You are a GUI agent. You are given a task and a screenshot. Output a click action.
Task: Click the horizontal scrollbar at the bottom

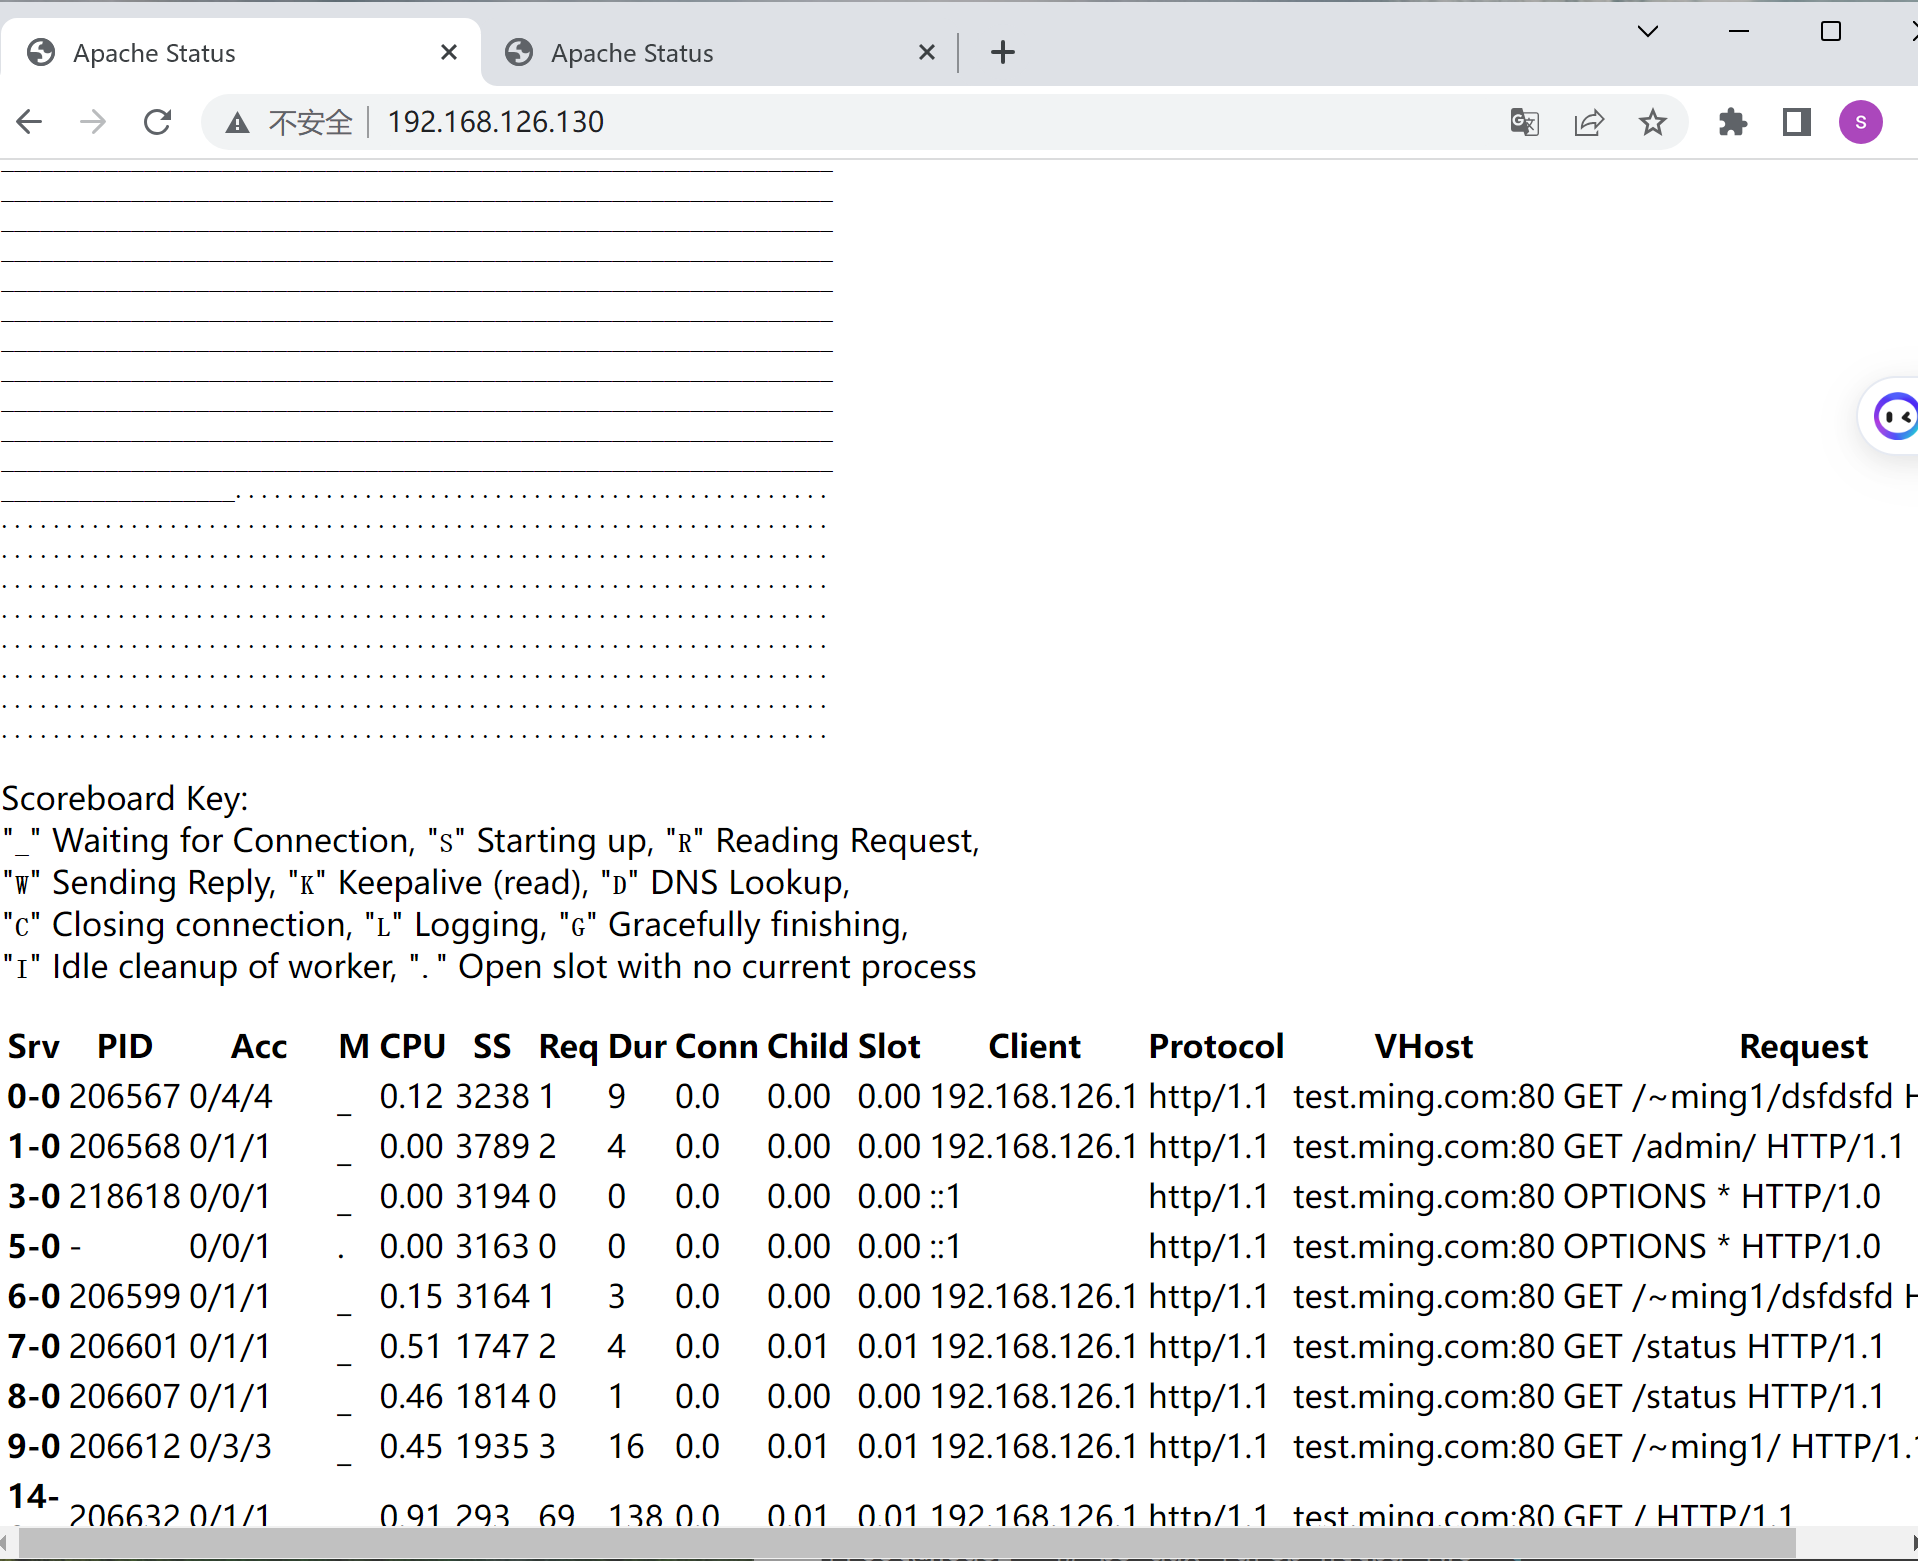pos(900,1542)
